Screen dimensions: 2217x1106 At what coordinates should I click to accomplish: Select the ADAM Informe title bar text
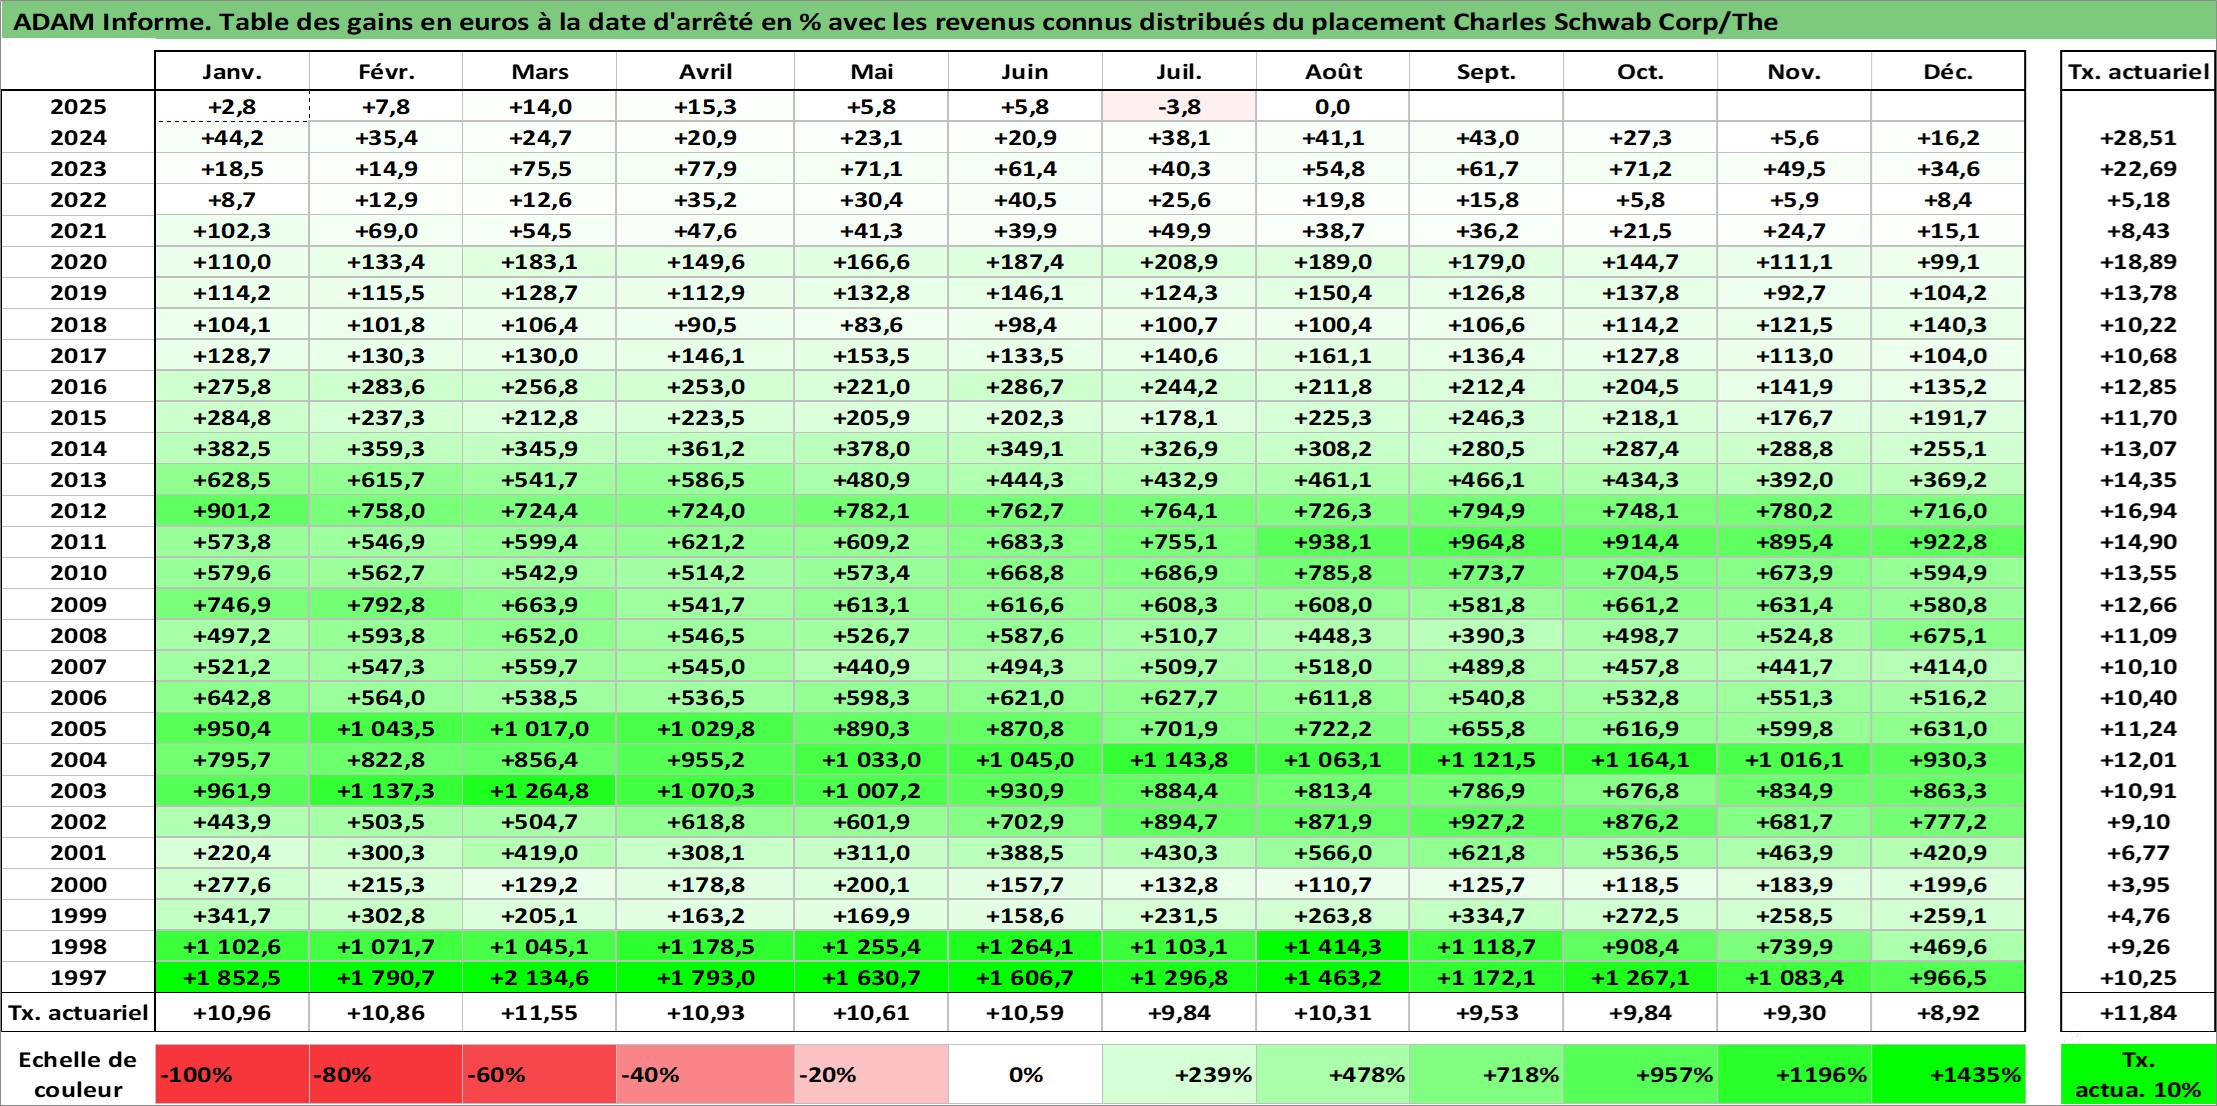tap(895, 22)
